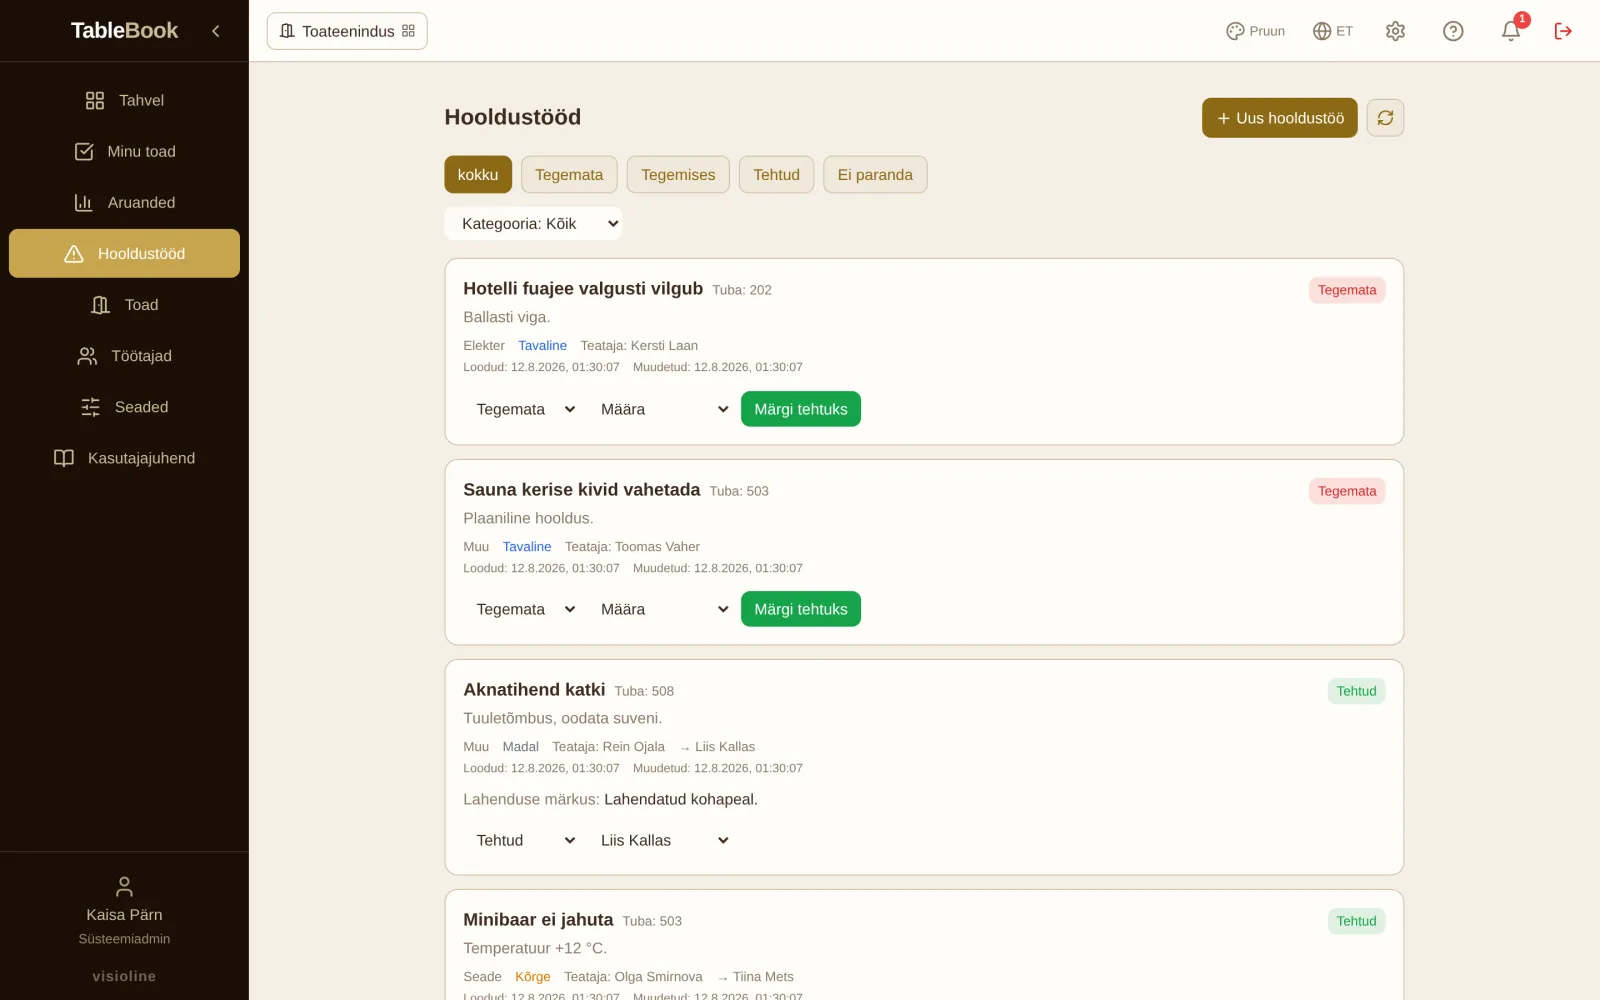The width and height of the screenshot is (1600, 1000).
Task: Click Tegemata badge on Sauna kerise card
Action: (x=1347, y=491)
